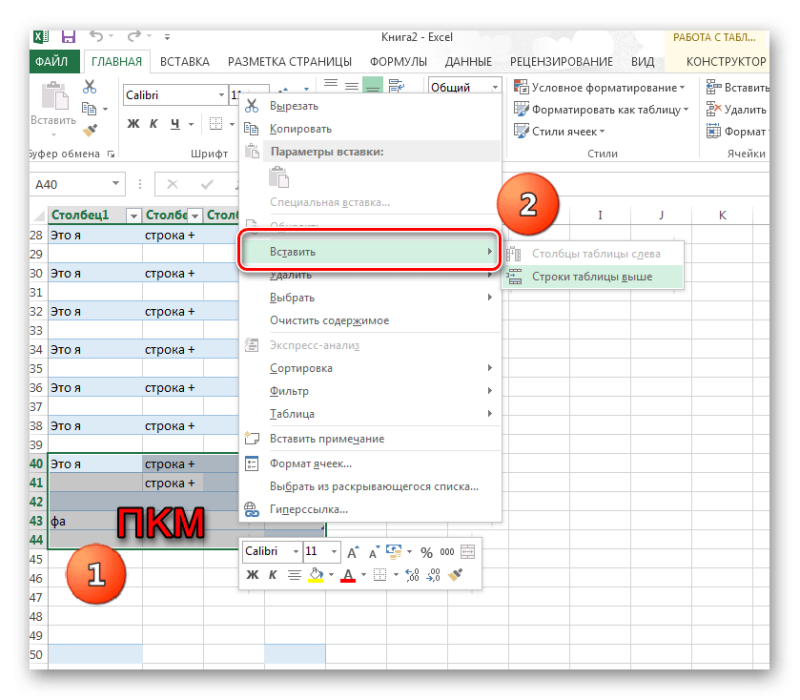Click the large Вставить paste button
The image size is (800, 700).
tap(53, 109)
